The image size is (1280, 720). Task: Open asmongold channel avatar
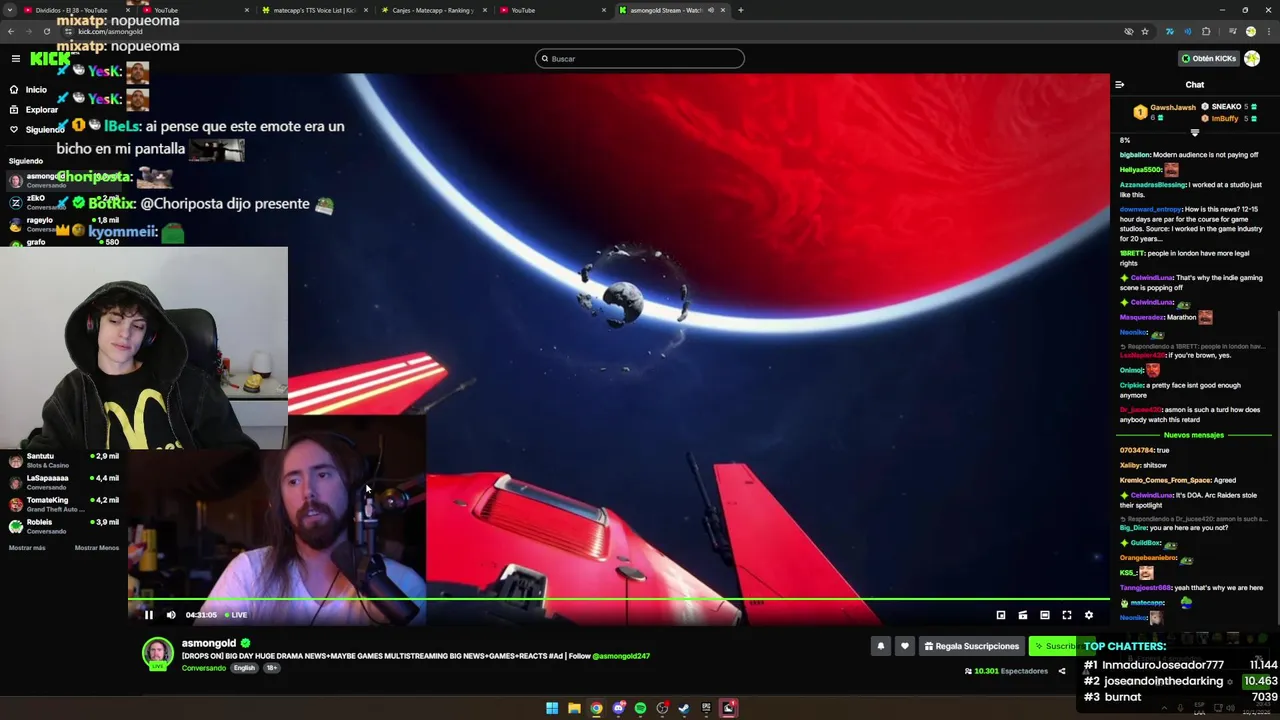pos(157,654)
